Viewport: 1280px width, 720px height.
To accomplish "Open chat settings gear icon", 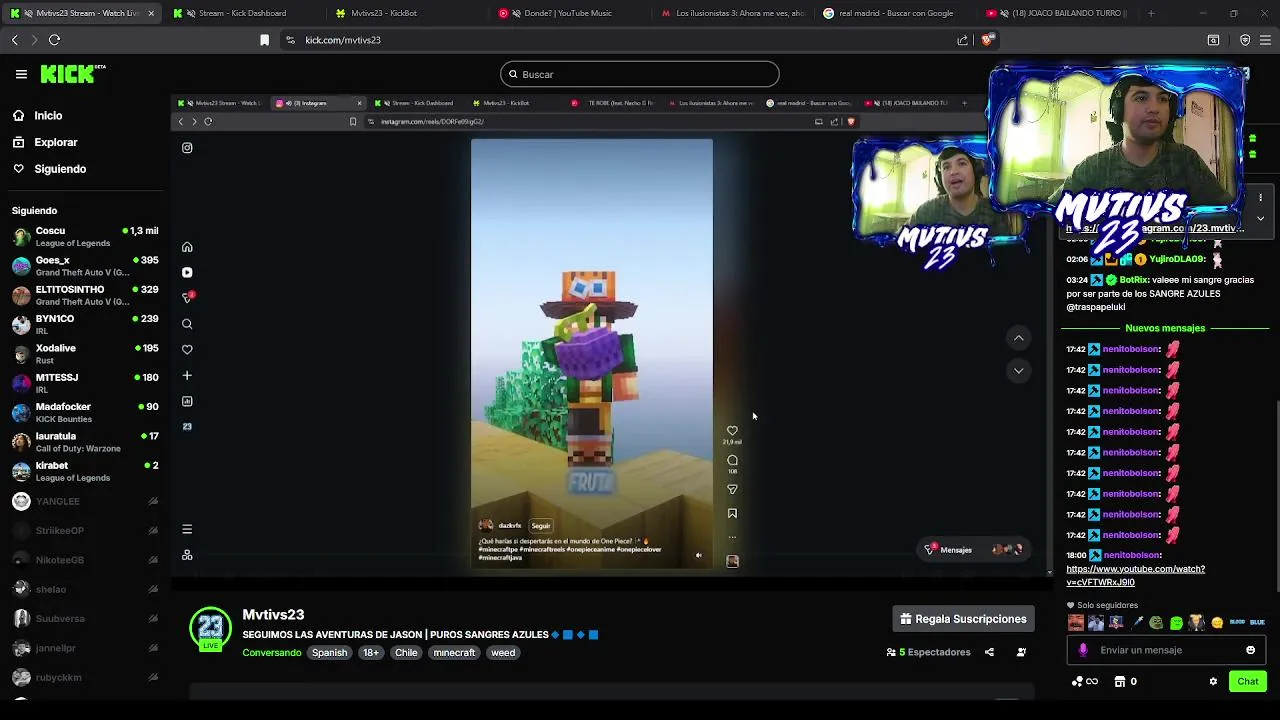I will [x=1213, y=682].
